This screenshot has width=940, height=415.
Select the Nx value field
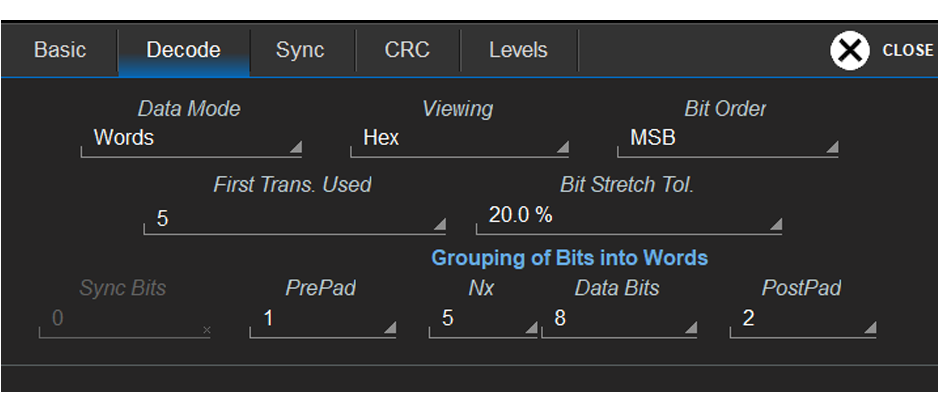[481, 320]
